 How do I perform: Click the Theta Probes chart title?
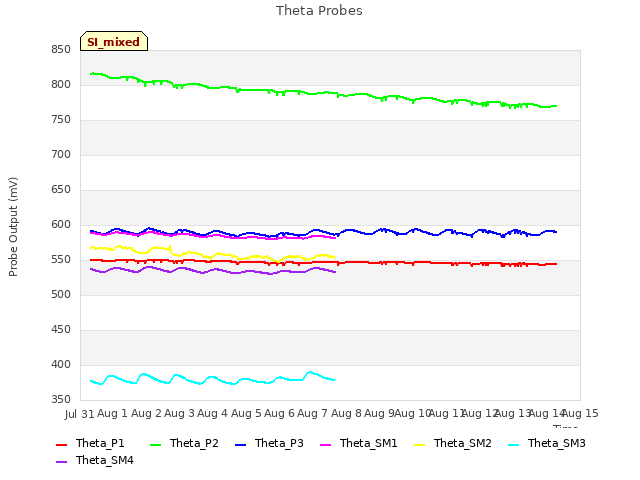(319, 11)
